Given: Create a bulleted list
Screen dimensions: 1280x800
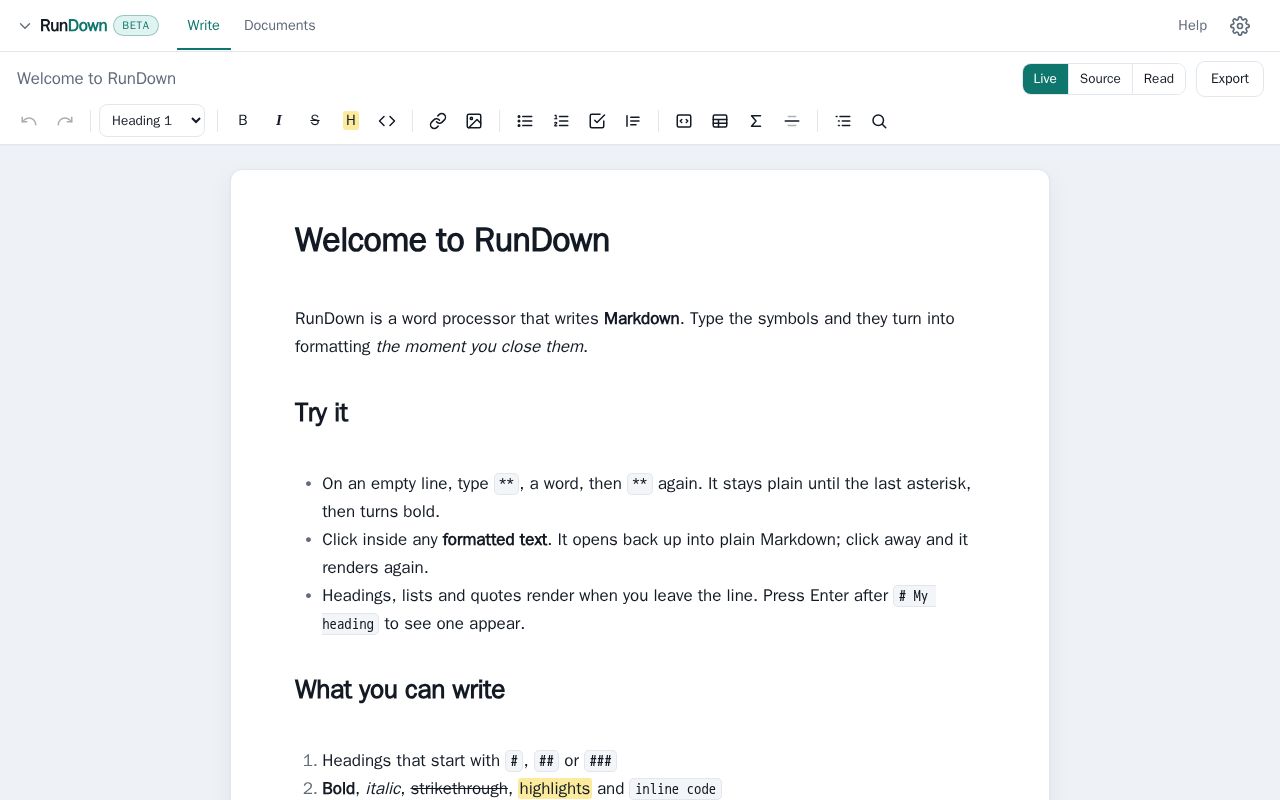Looking at the screenshot, I should [525, 121].
